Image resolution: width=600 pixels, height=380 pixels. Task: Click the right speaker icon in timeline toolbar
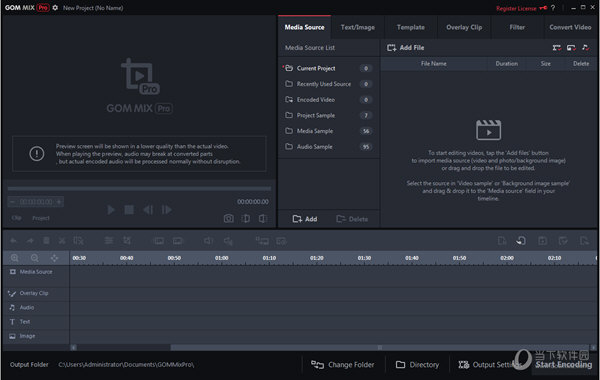coord(228,241)
